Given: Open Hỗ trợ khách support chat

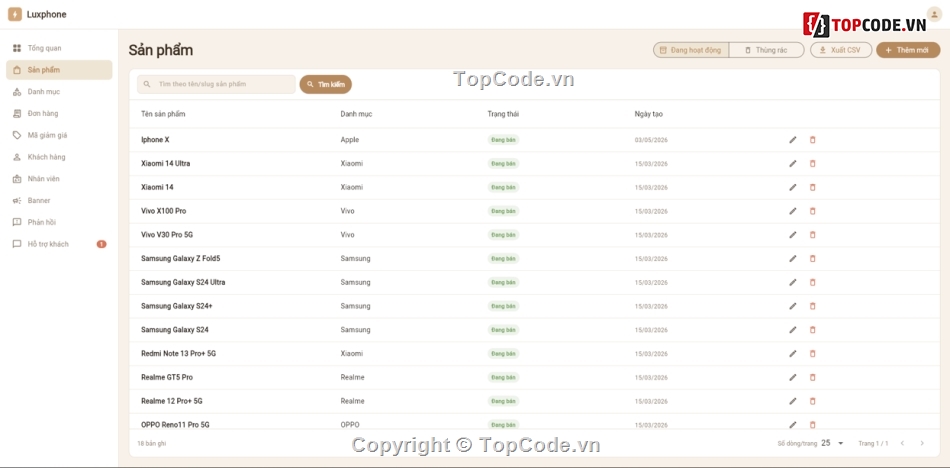Looking at the screenshot, I should pos(59,244).
